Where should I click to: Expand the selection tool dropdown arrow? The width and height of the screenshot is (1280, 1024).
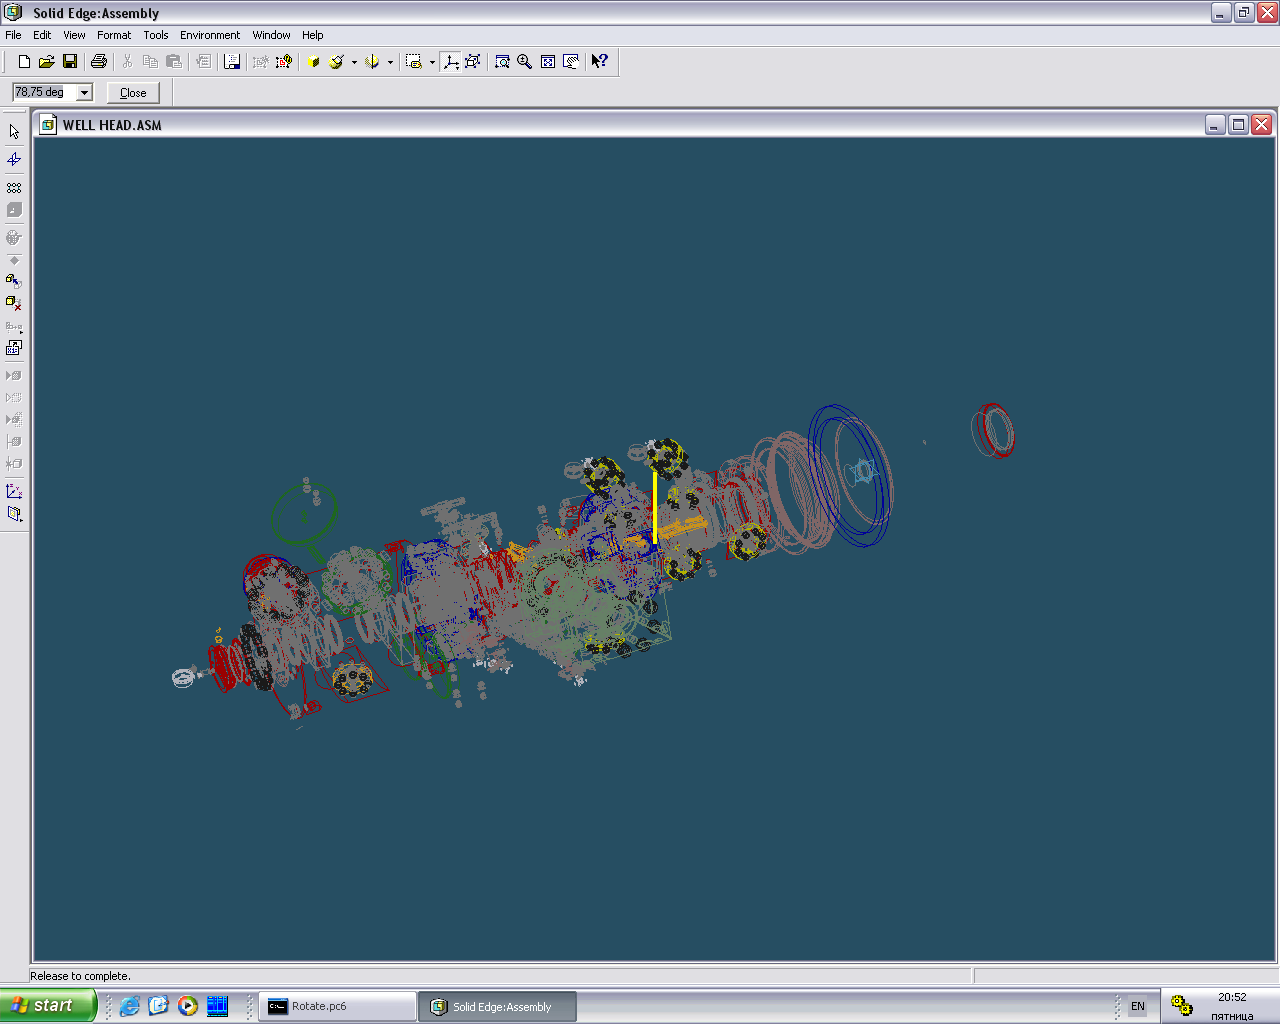tap(432, 62)
